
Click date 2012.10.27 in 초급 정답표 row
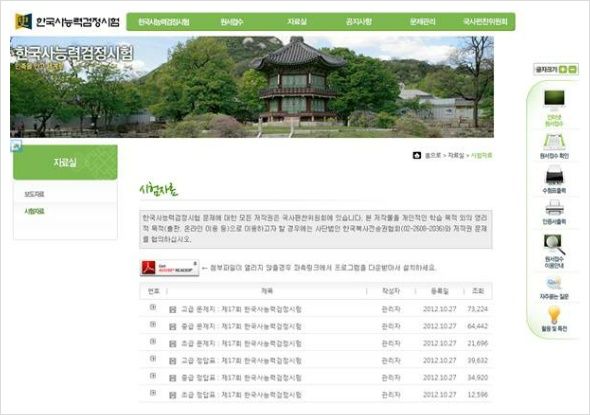tap(439, 395)
